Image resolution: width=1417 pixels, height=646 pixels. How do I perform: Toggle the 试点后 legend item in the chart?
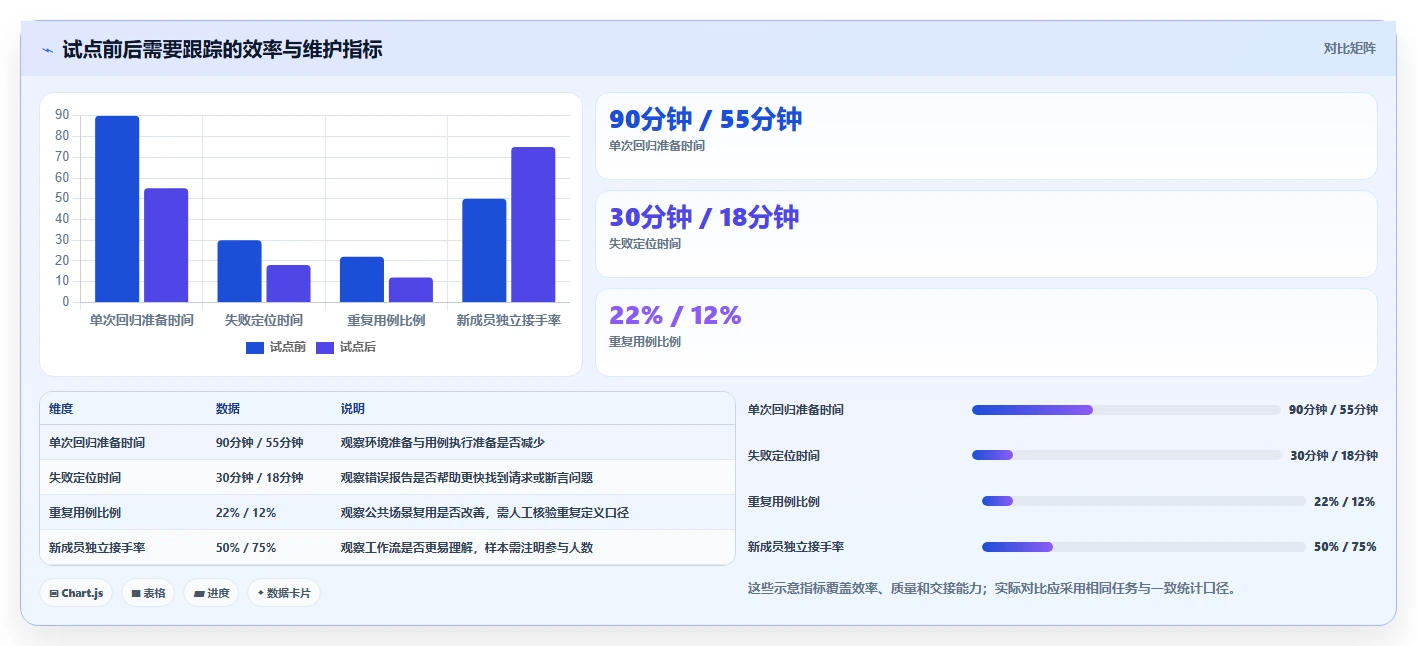pos(346,347)
